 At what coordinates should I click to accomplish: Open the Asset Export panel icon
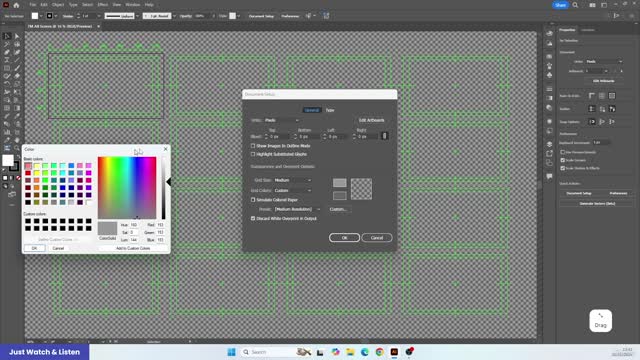click(549, 153)
